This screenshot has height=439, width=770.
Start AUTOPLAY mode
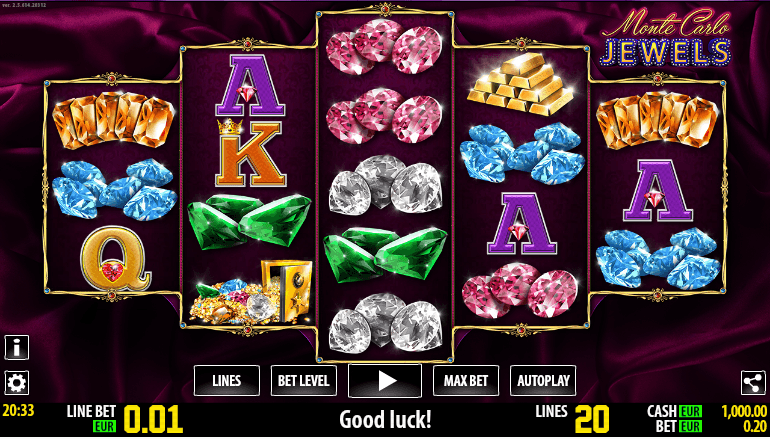point(543,381)
